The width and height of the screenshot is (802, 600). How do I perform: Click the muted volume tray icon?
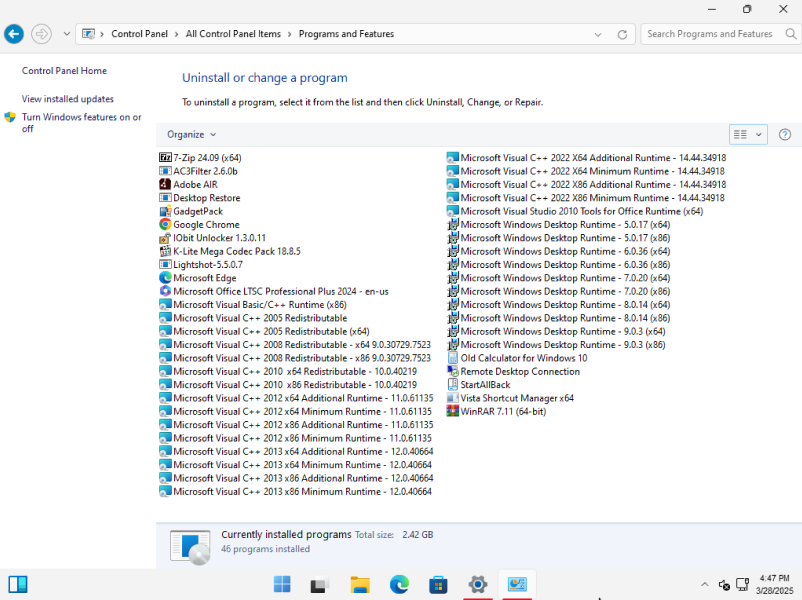coord(724,584)
